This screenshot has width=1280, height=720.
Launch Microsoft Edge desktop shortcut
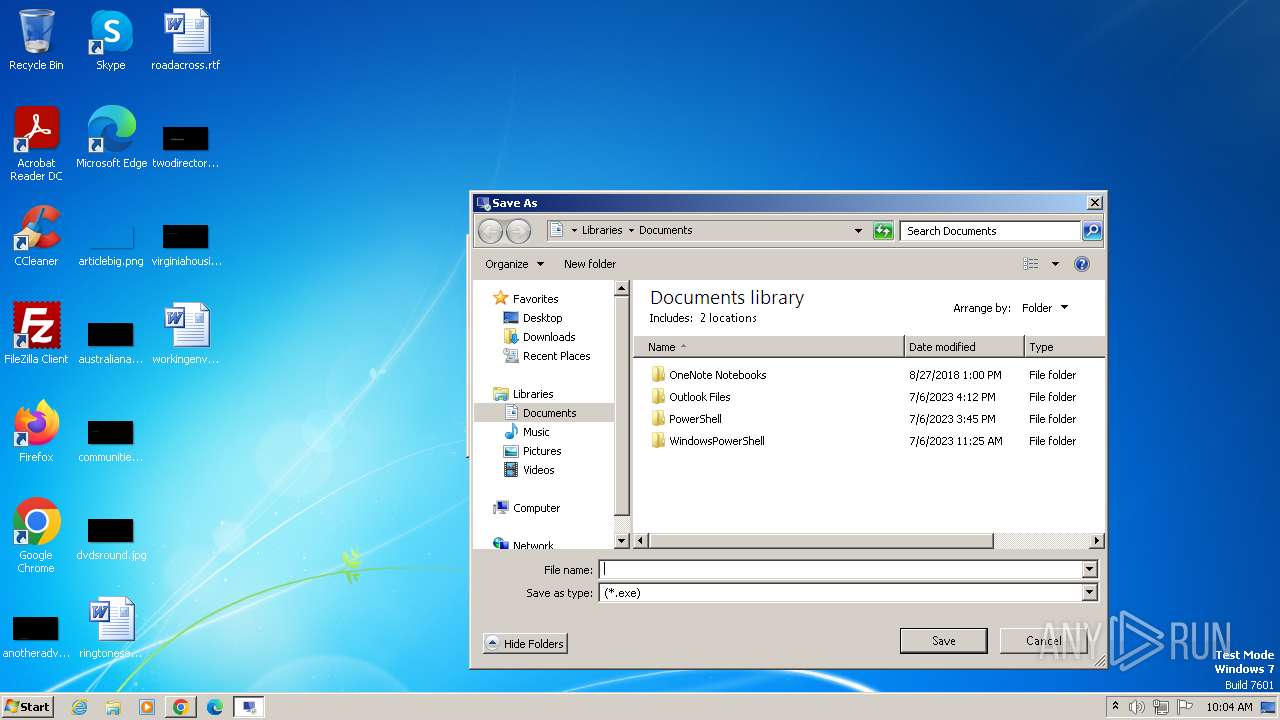tap(111, 138)
